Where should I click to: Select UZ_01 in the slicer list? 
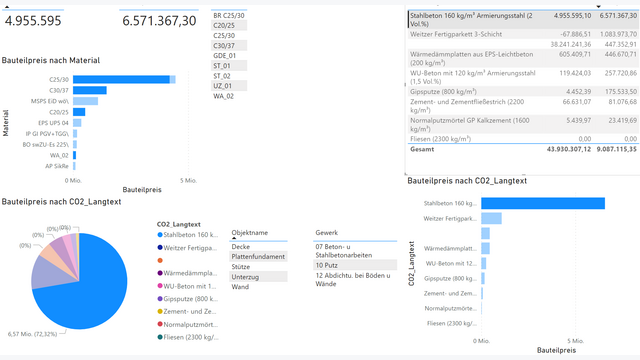(x=229, y=86)
